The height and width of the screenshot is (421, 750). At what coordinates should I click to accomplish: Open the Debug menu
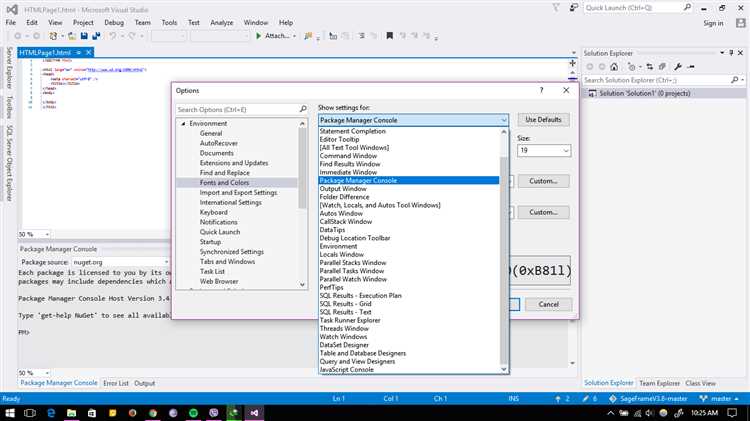pyautogui.click(x=114, y=22)
